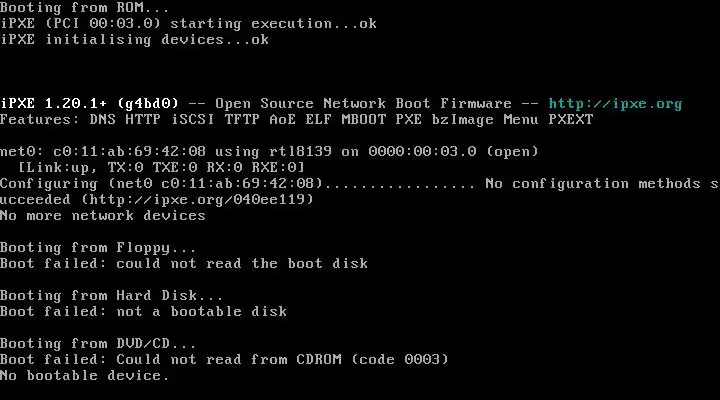The width and height of the screenshot is (720, 400).
Task: Click the "iPXE initialising devices...ok" line
Action: 134,40
